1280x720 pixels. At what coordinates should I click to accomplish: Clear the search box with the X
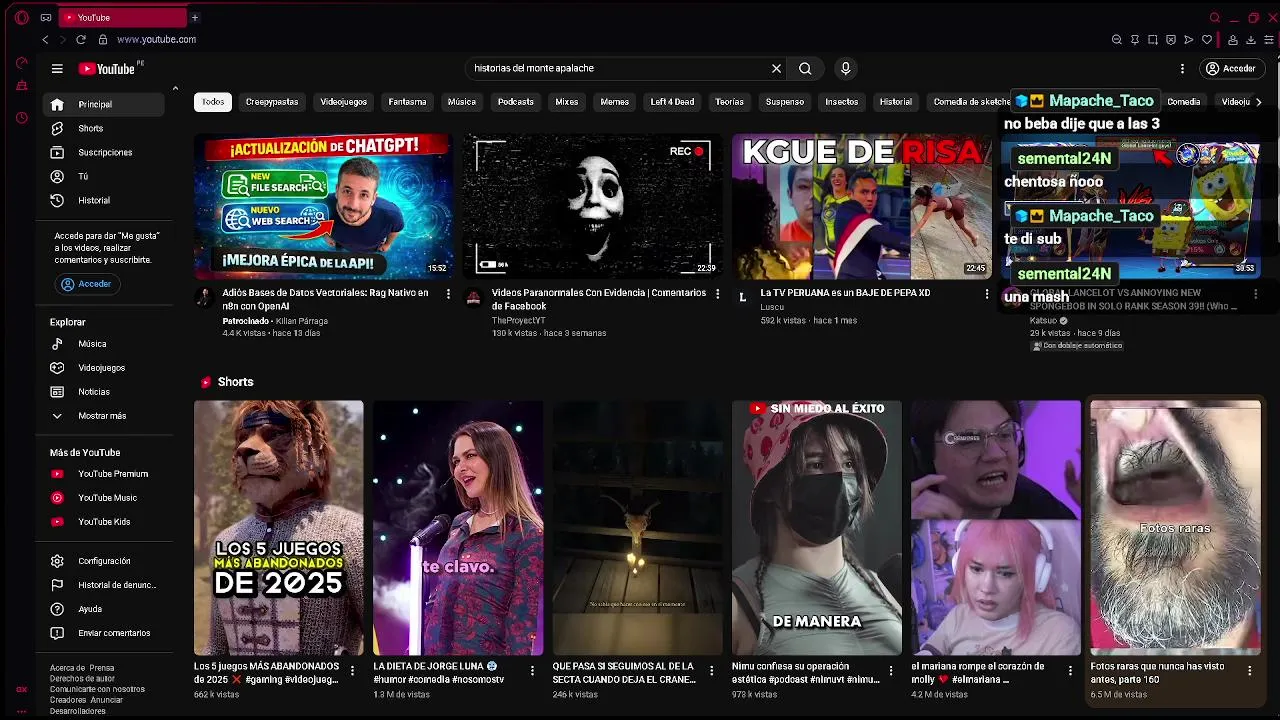click(x=776, y=68)
